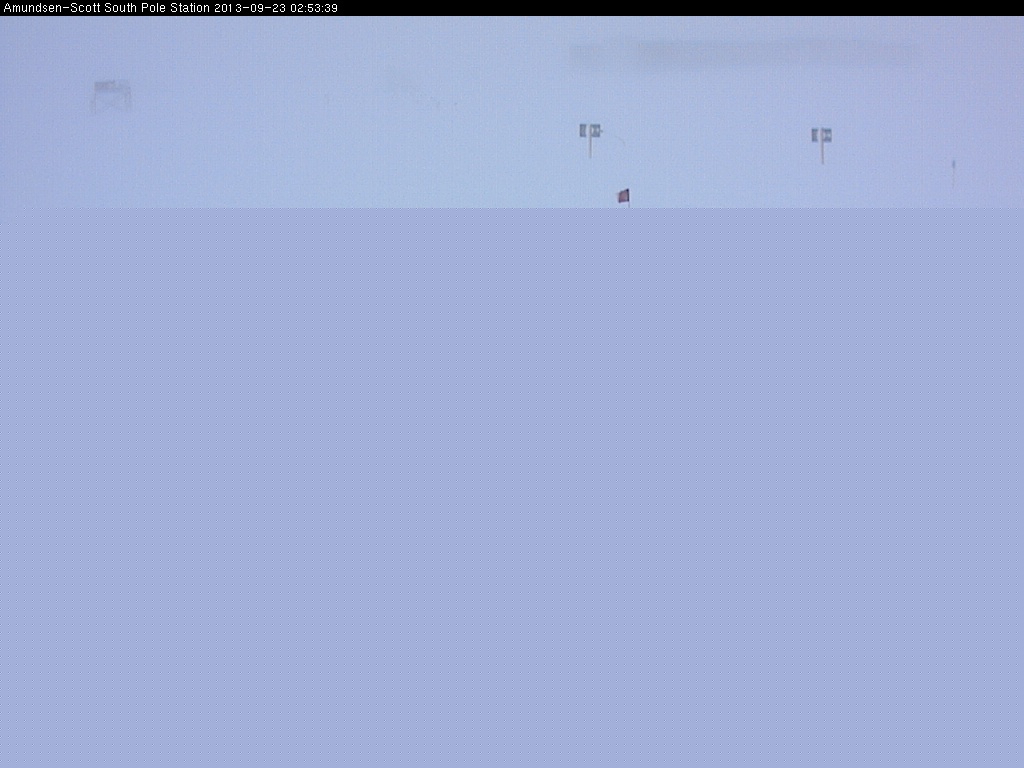
Task: Click the curved wire beside left signpost
Action: coord(618,142)
